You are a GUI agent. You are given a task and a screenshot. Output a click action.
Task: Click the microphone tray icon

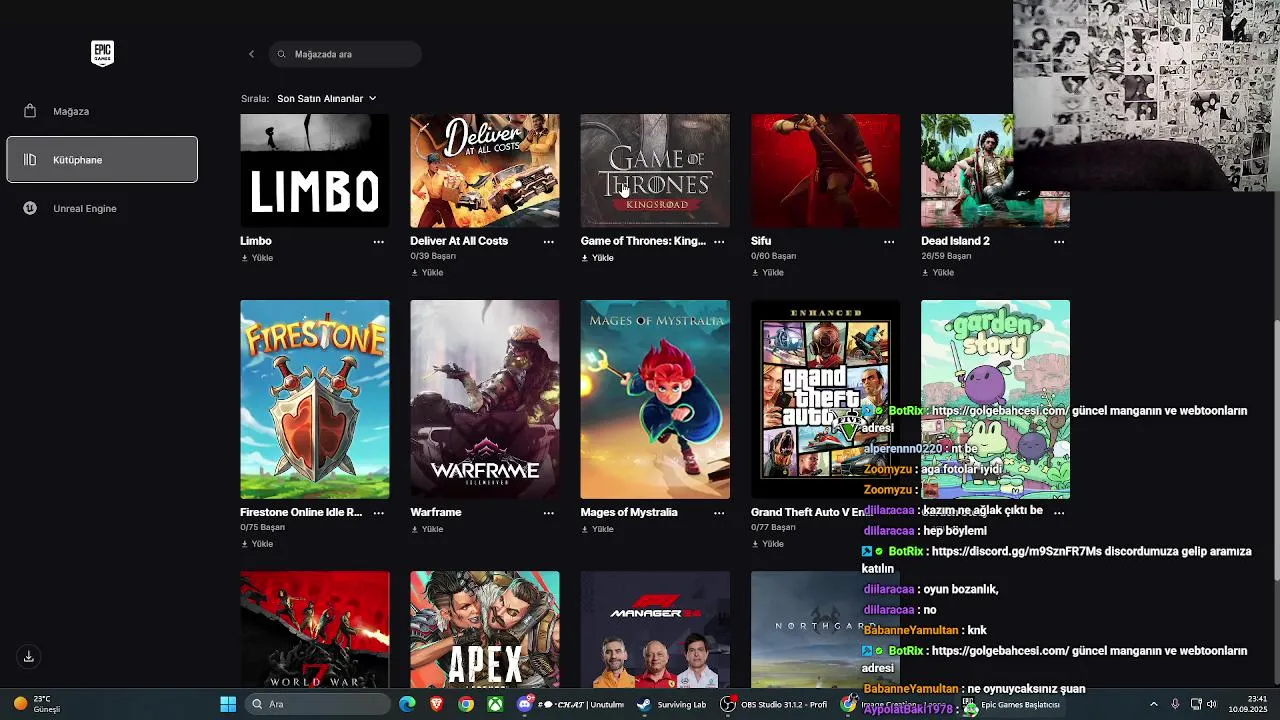(x=1175, y=704)
